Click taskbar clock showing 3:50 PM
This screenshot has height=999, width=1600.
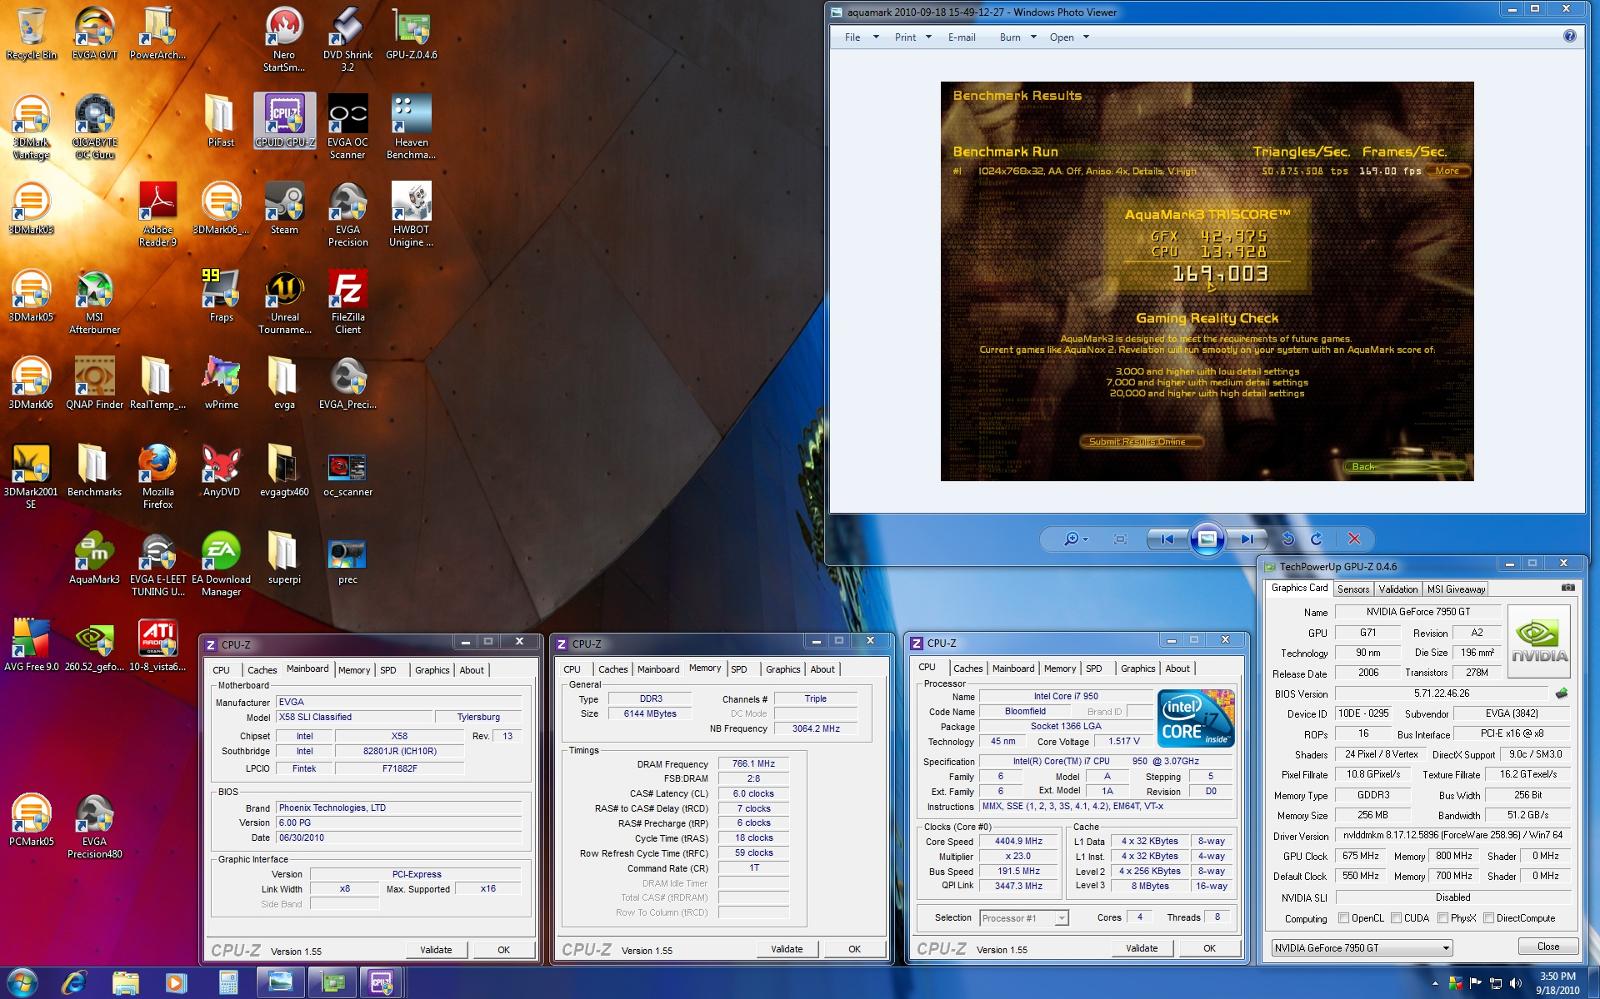click(1557, 983)
